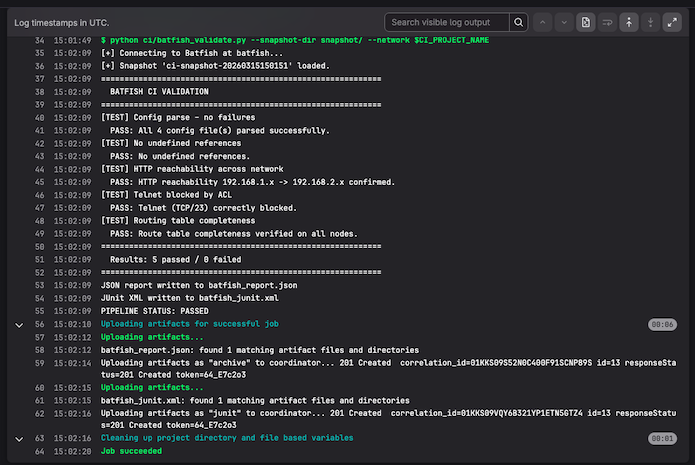The image size is (695, 465).
Task: Click the BATFISH CI VALIDATION heading
Action: coord(159,92)
